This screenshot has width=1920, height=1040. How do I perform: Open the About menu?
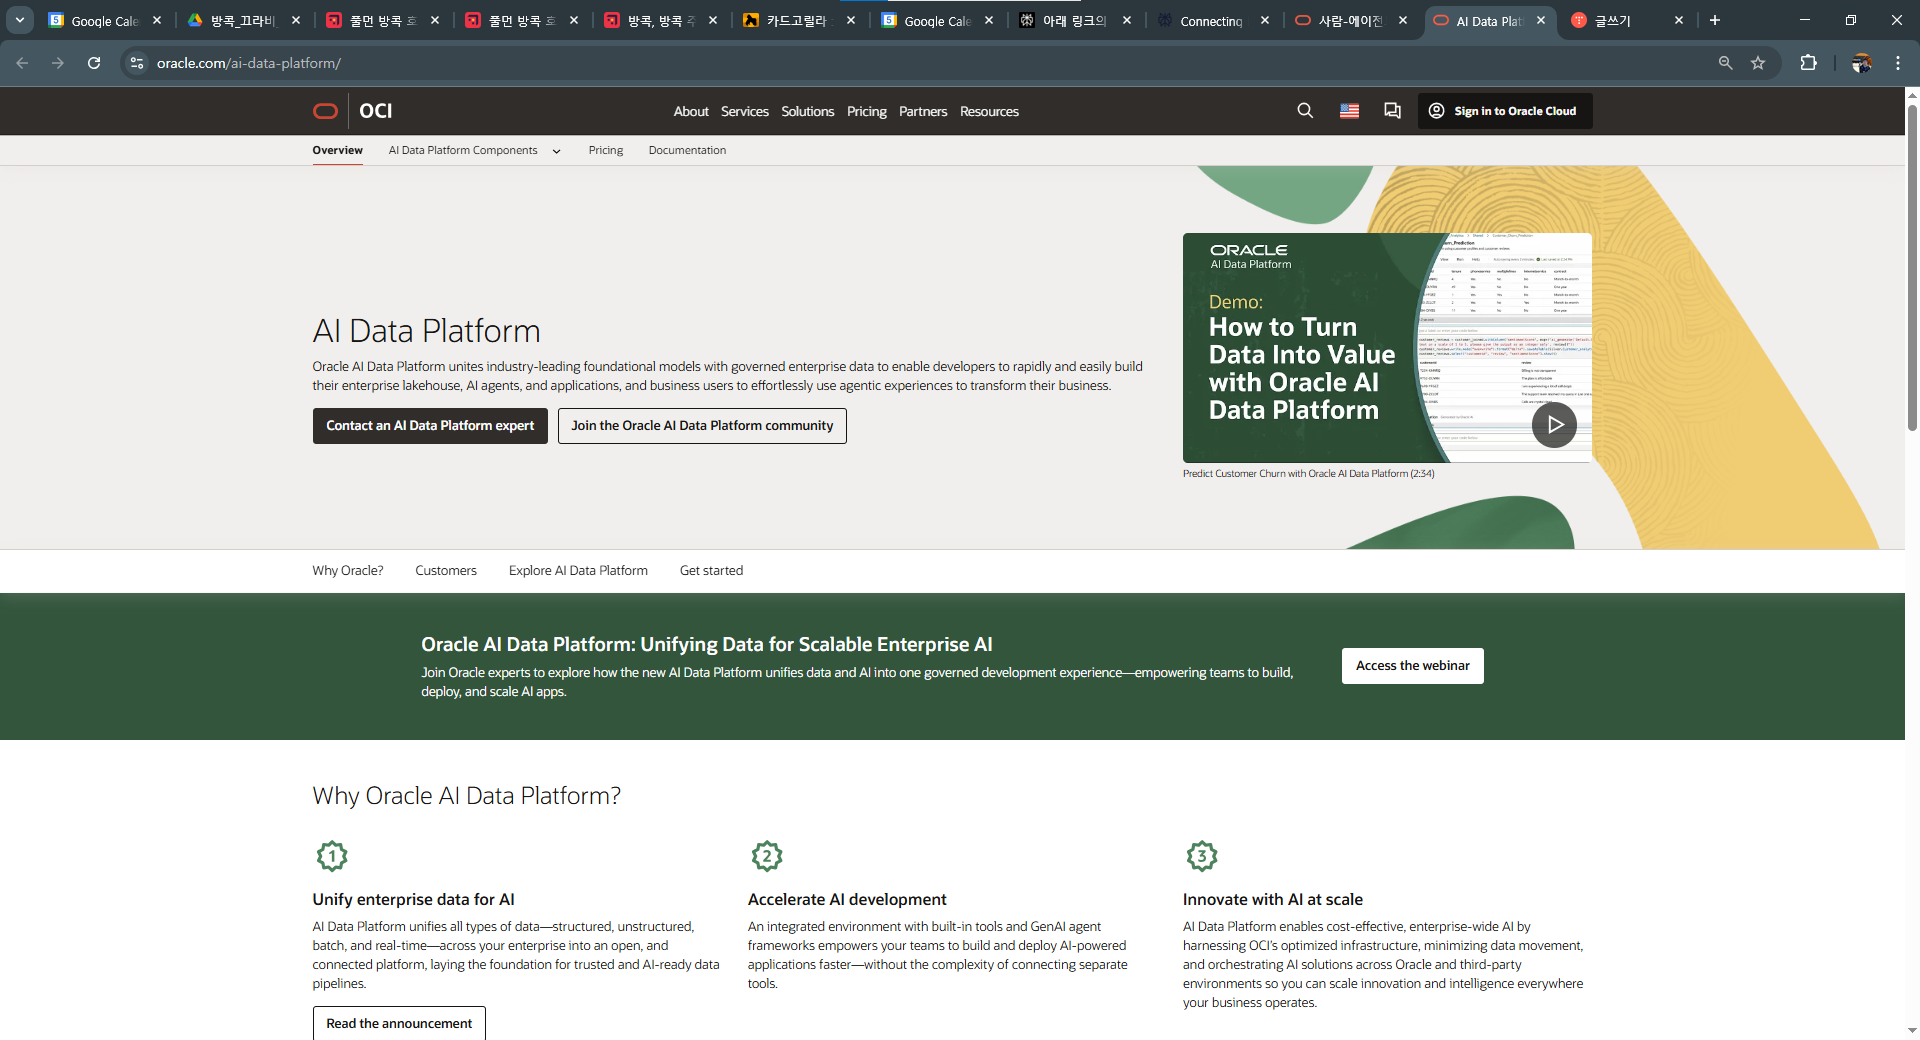pos(691,111)
